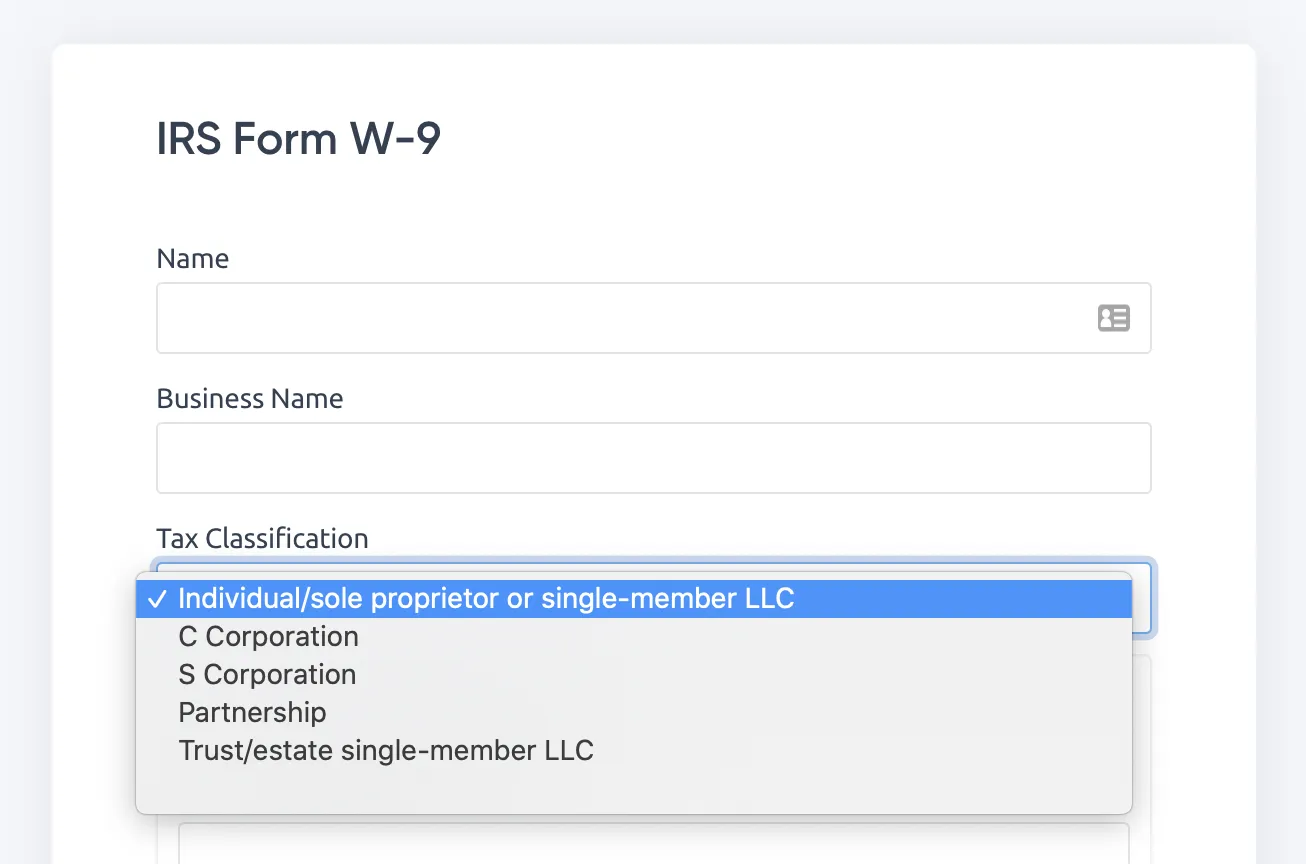Click the dropdown's empty bottom area

633,788
